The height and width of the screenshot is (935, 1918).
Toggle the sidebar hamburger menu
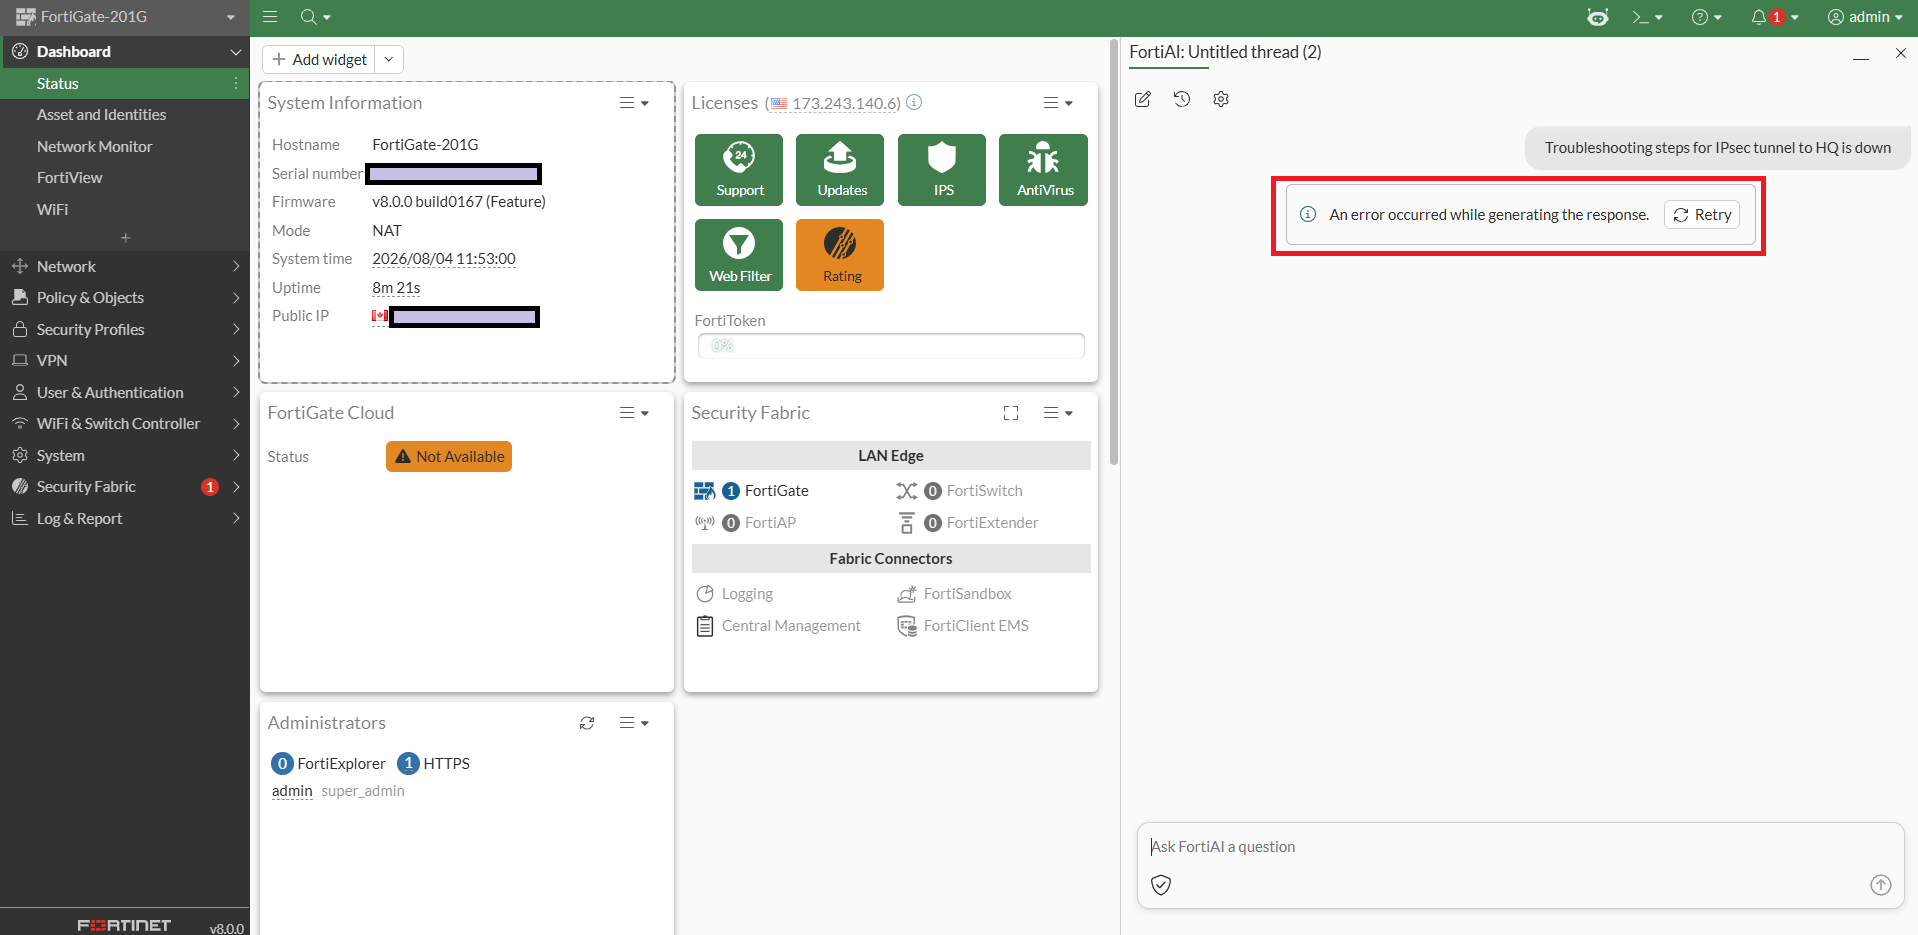tap(270, 17)
